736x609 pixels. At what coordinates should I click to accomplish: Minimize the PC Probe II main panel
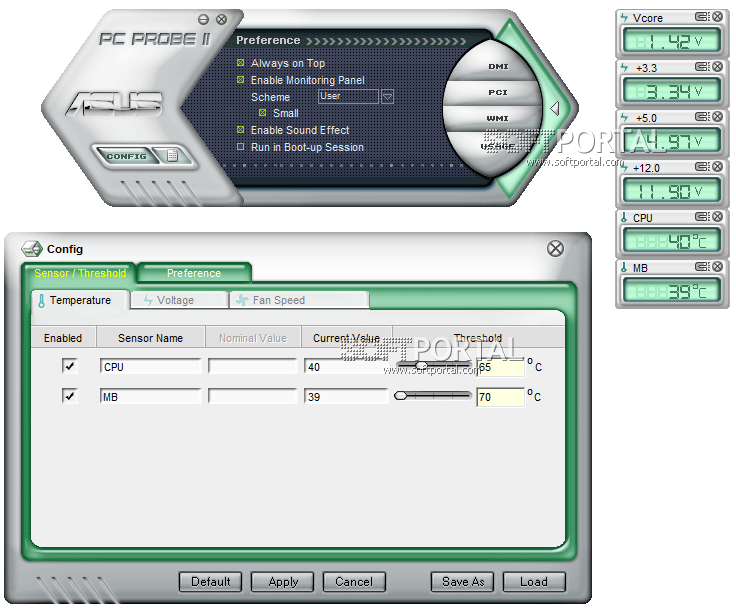pyautogui.click(x=203, y=19)
